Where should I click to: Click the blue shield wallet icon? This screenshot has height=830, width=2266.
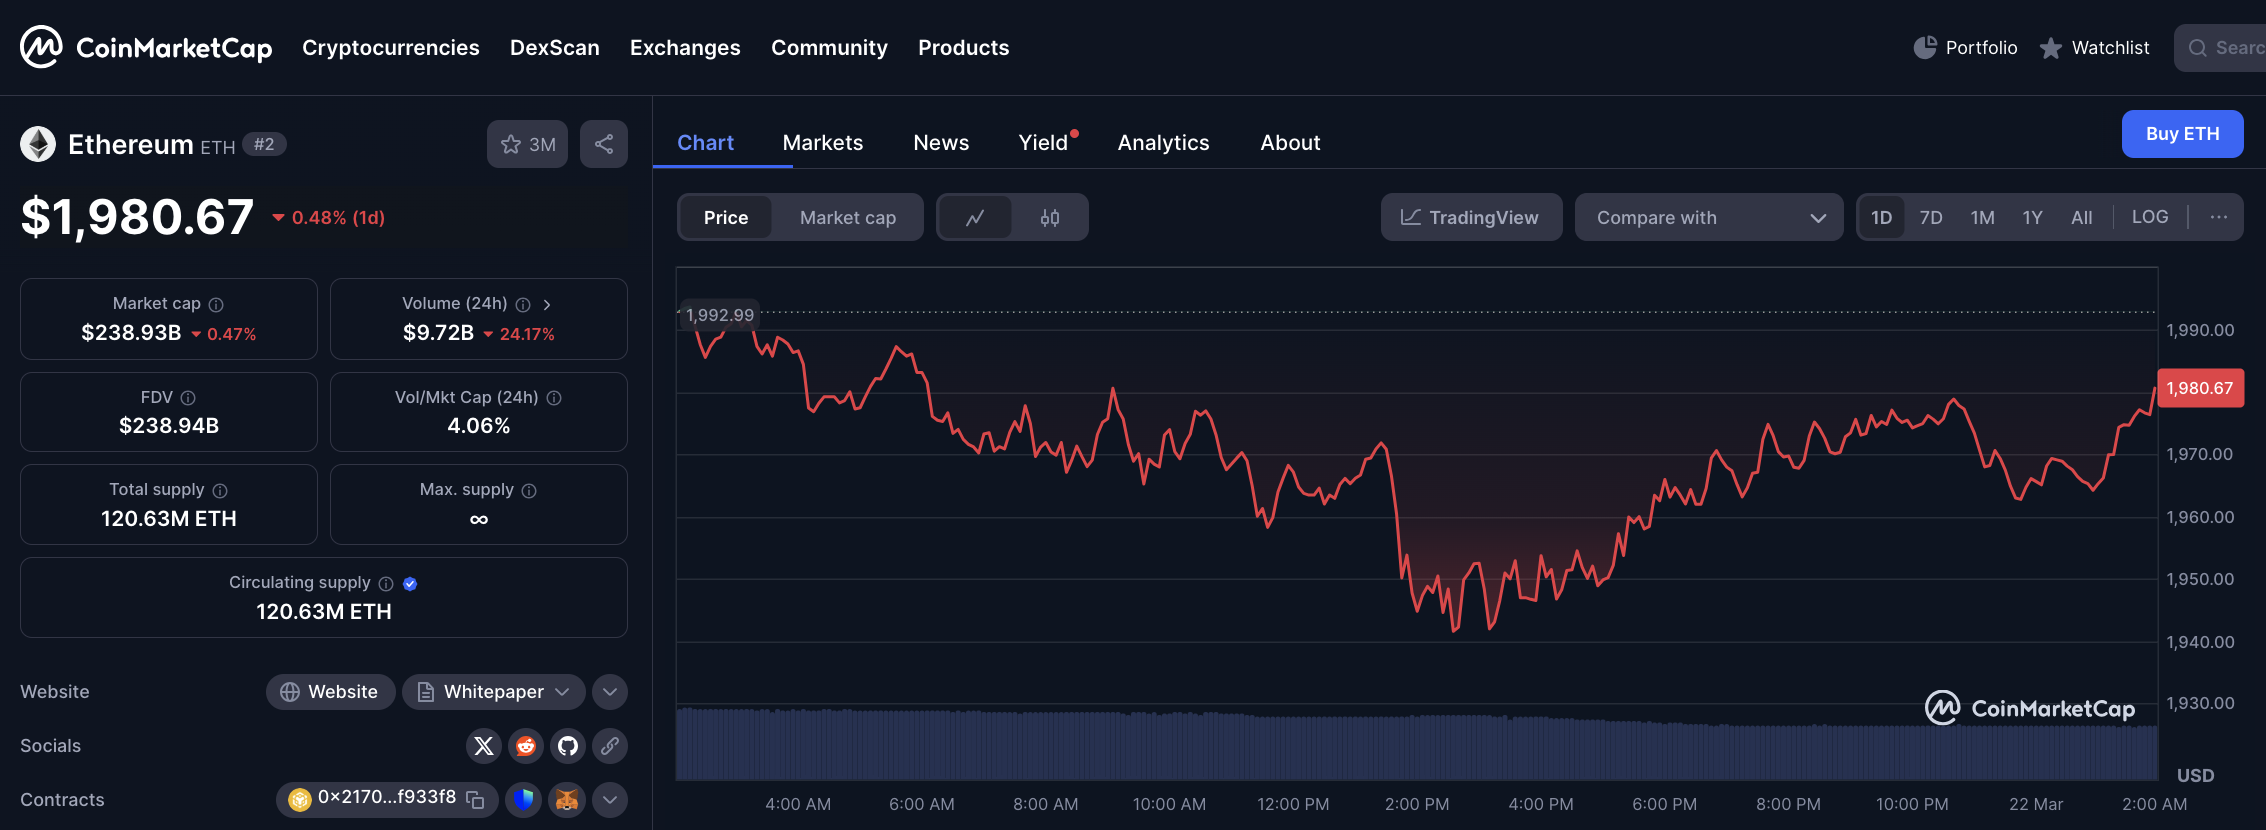523,800
